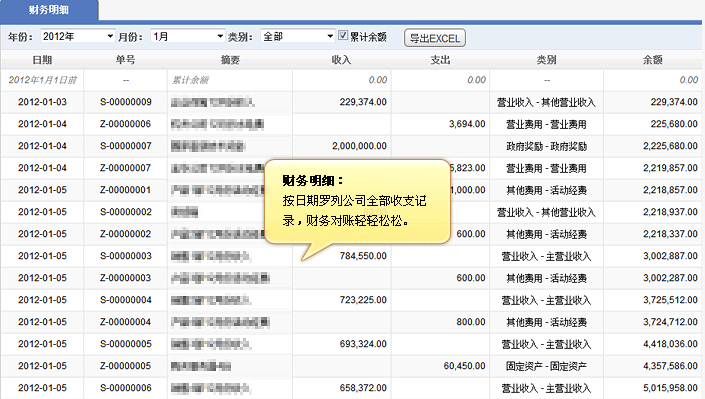Screen dimensions: 705x399
Task: Select order number S-00000004
Action: pyautogui.click(x=125, y=300)
